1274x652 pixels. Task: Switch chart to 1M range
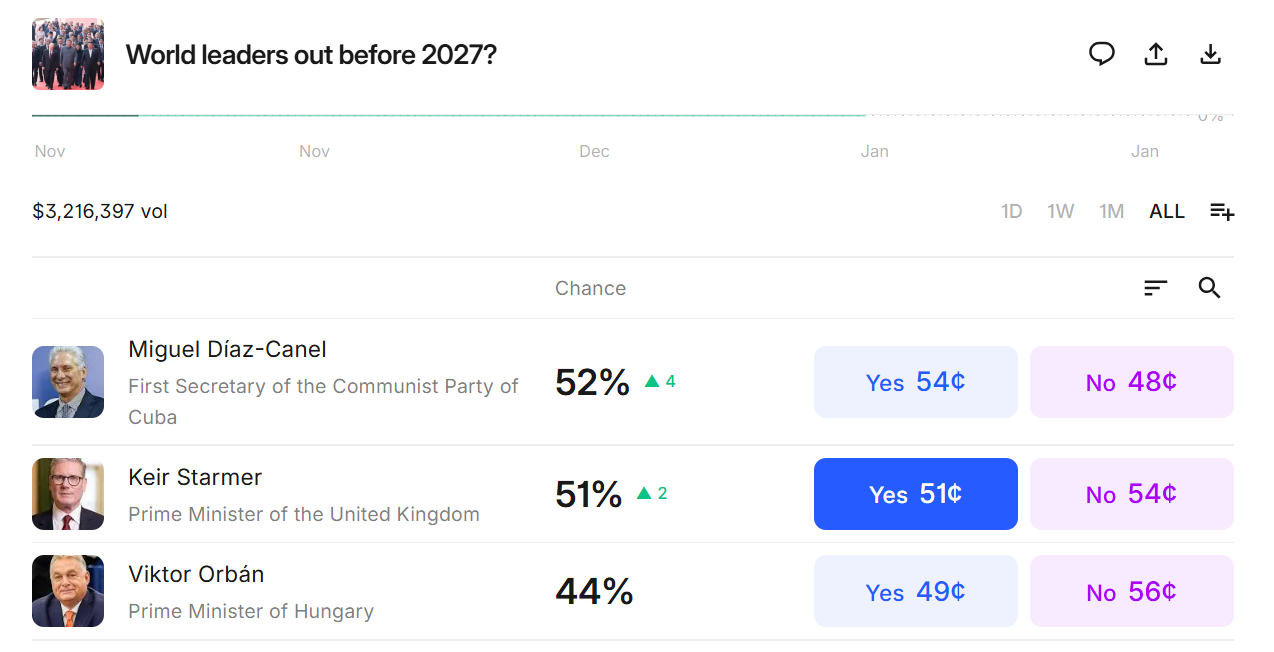coord(1111,211)
